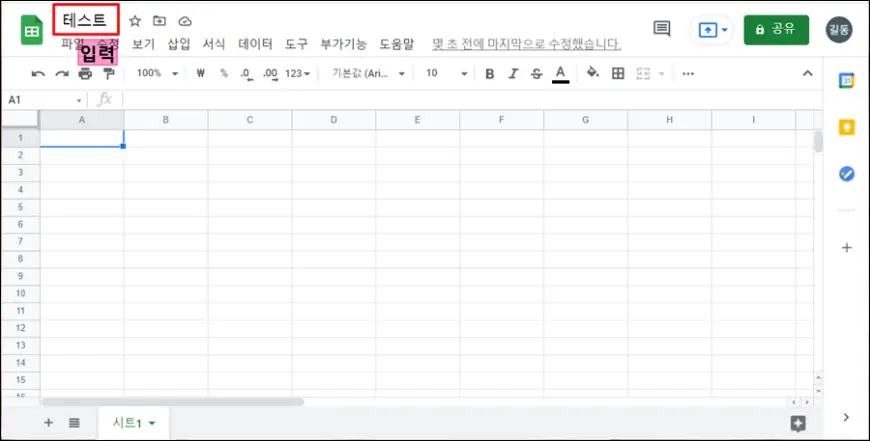Open comment history speech bubble icon
Screen dimensions: 870x441
(661, 29)
